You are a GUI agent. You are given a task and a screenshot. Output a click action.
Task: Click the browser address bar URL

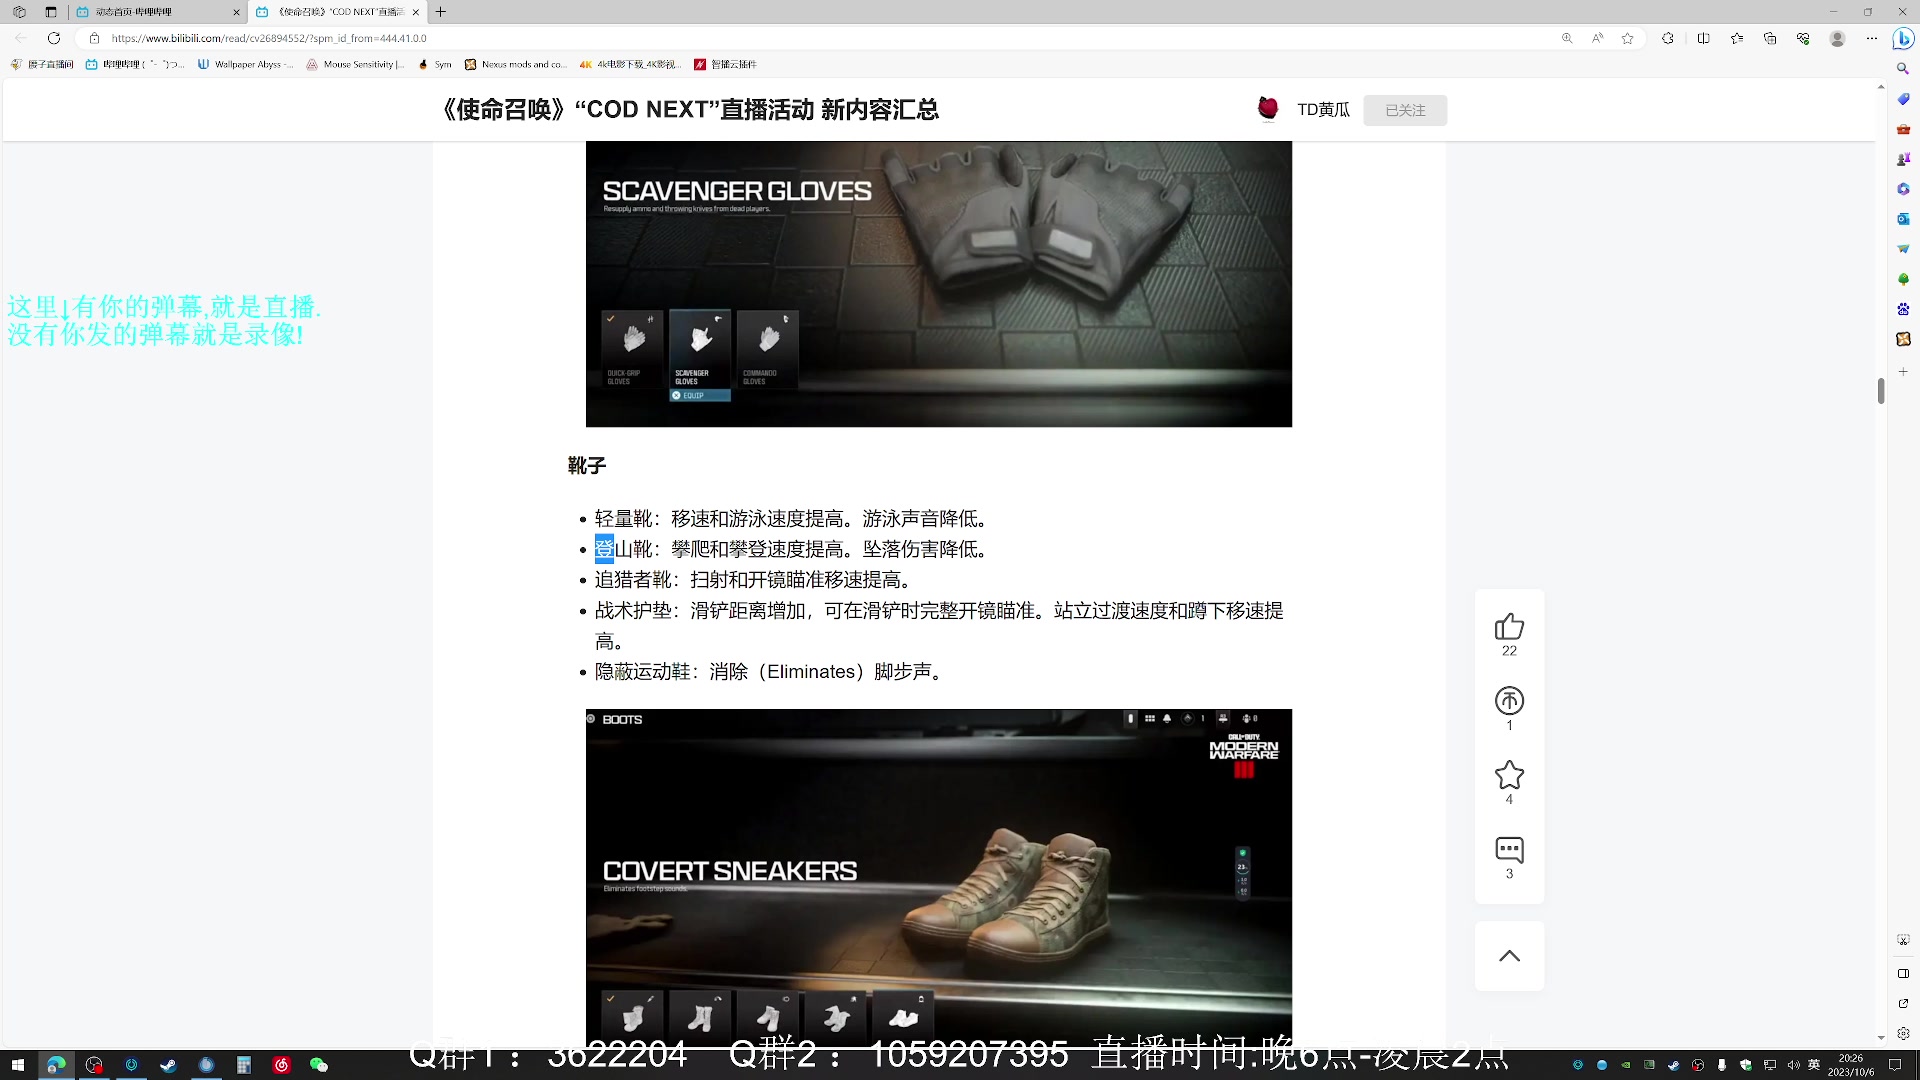269,38
